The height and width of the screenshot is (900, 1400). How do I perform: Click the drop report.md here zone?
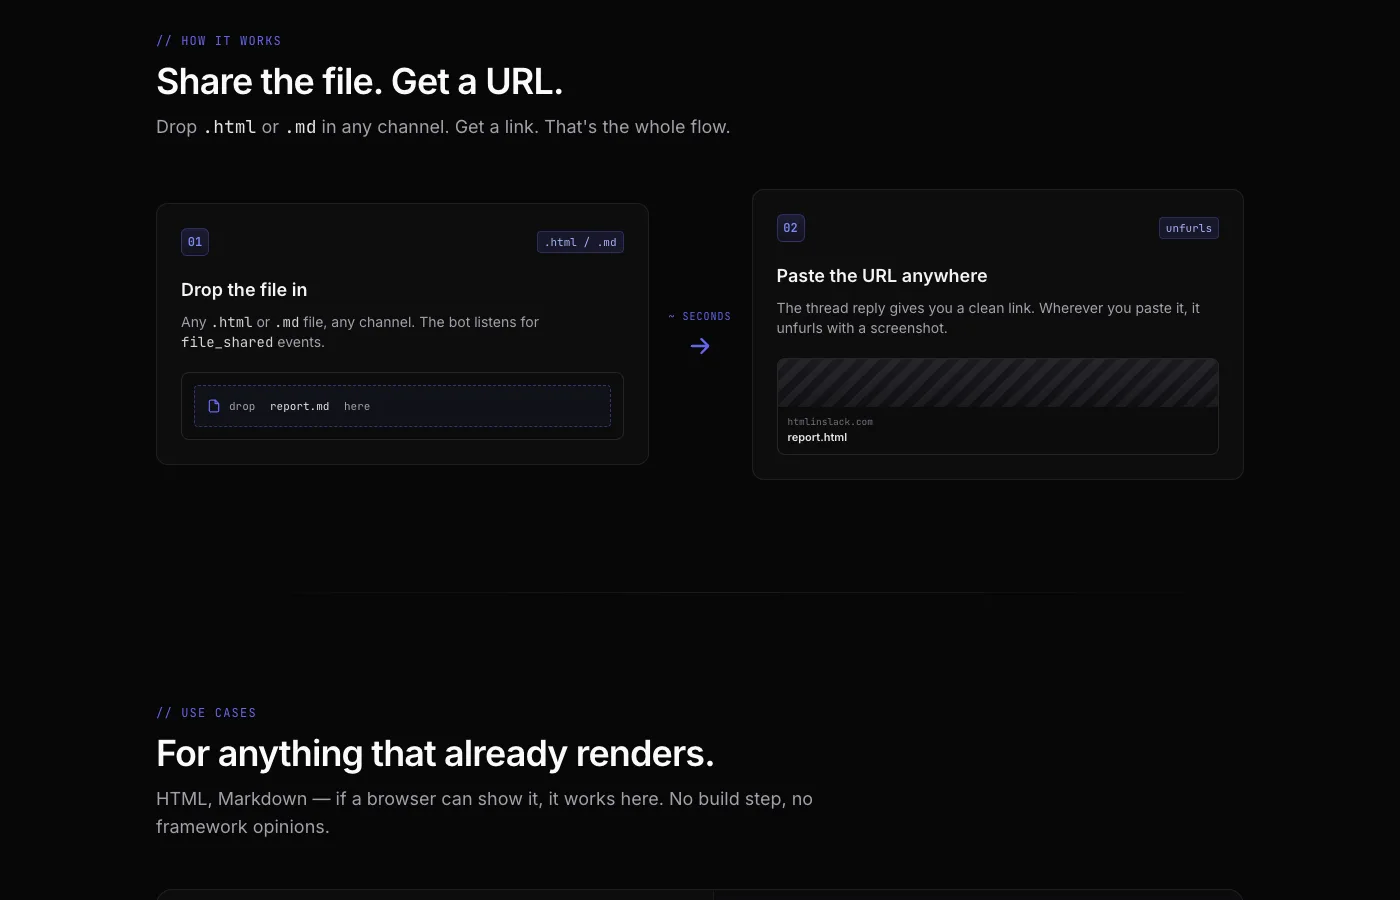pyautogui.click(x=402, y=406)
